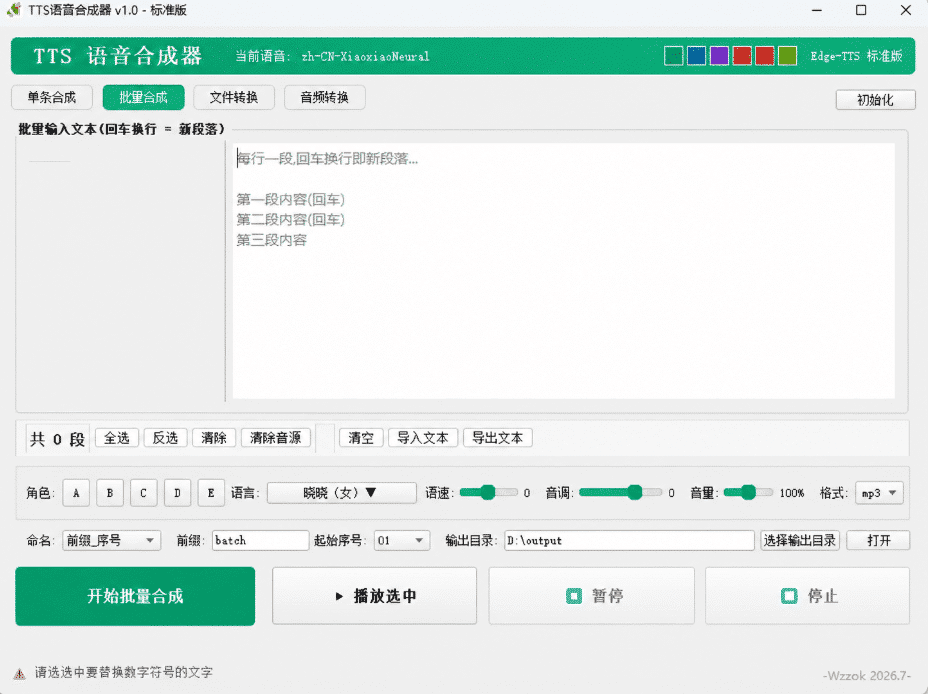
Task: Click the 初始化 button
Action: (x=875, y=100)
